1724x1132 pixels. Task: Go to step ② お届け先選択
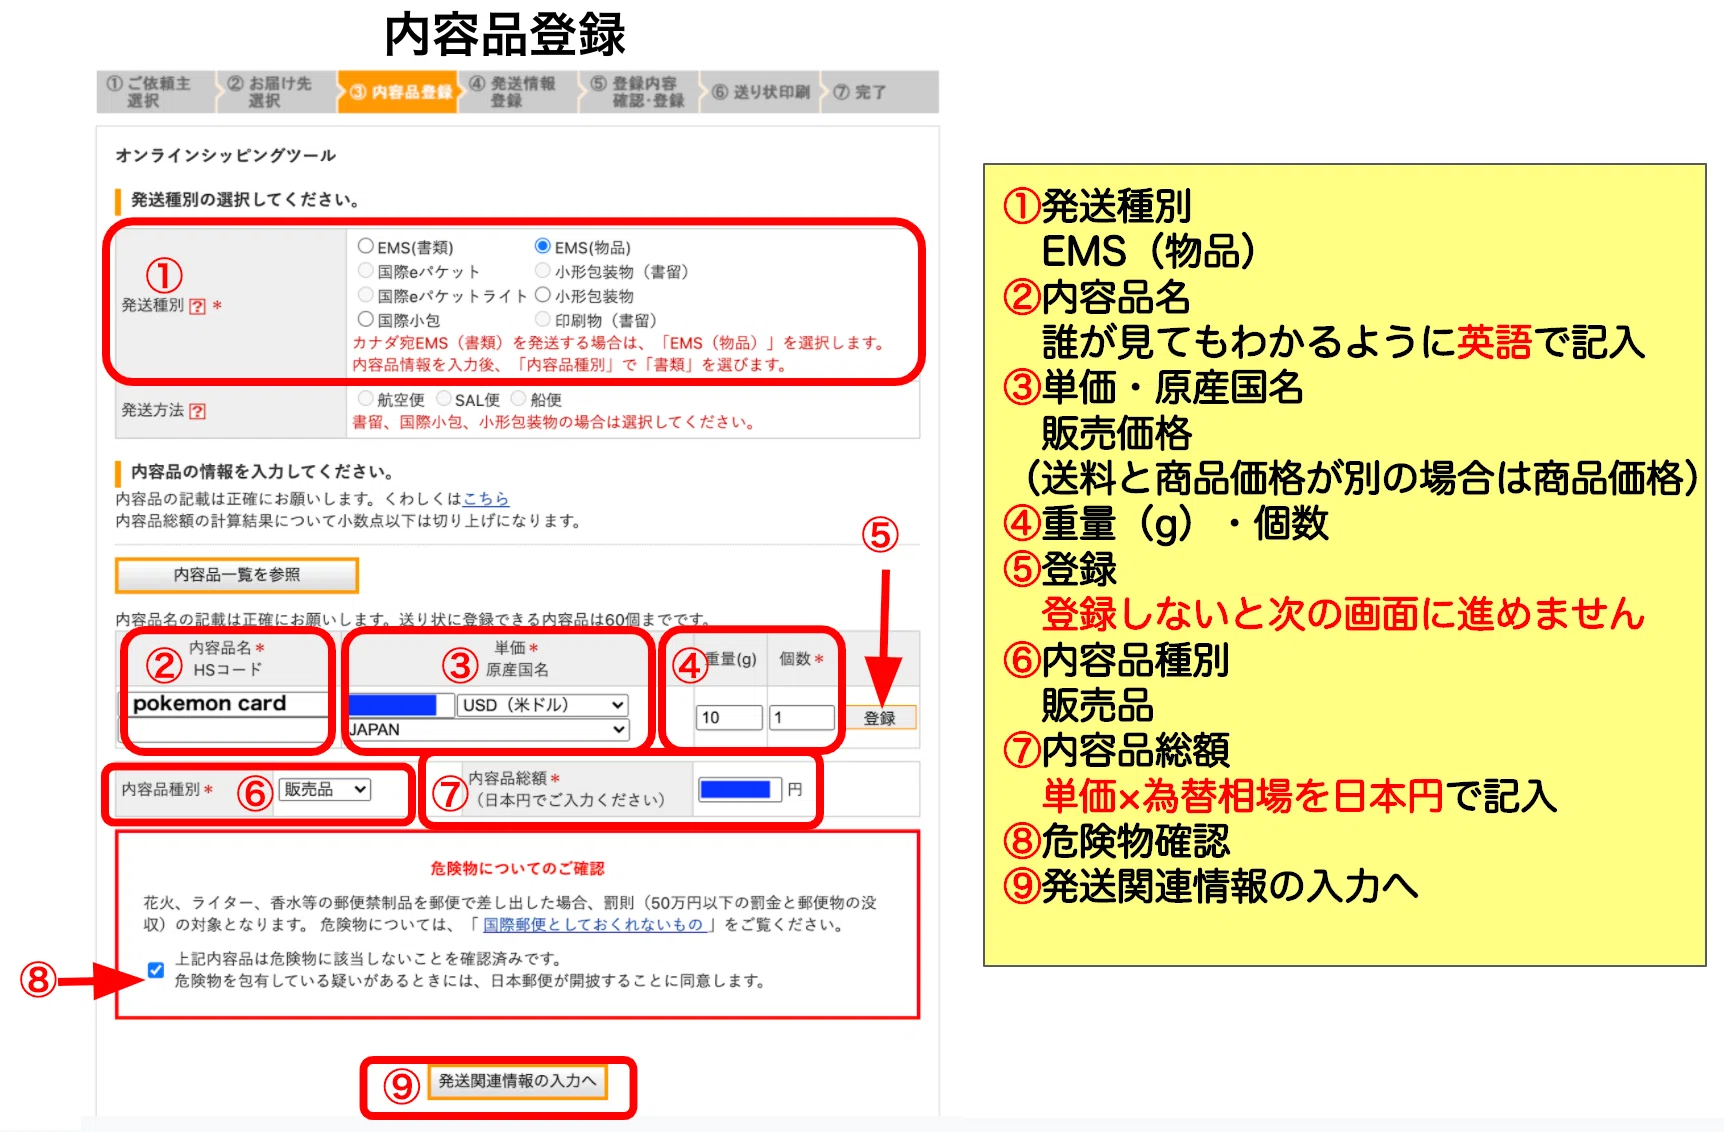tap(276, 92)
